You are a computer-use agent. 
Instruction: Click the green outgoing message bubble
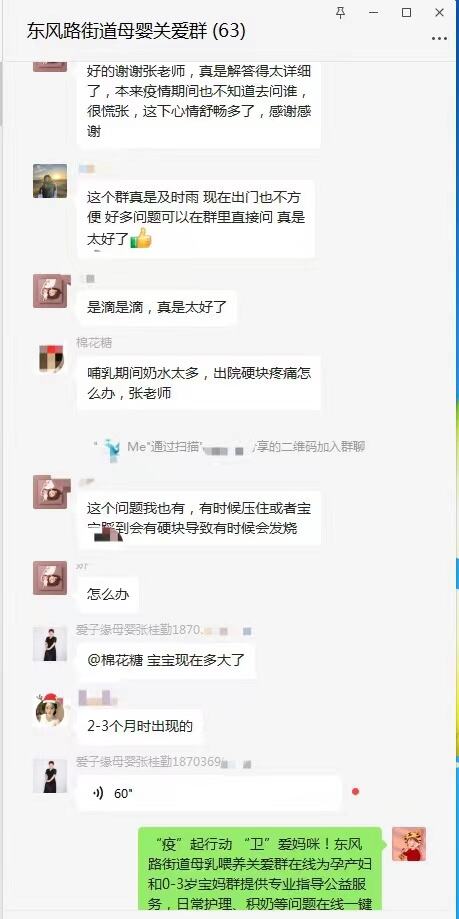[260, 873]
